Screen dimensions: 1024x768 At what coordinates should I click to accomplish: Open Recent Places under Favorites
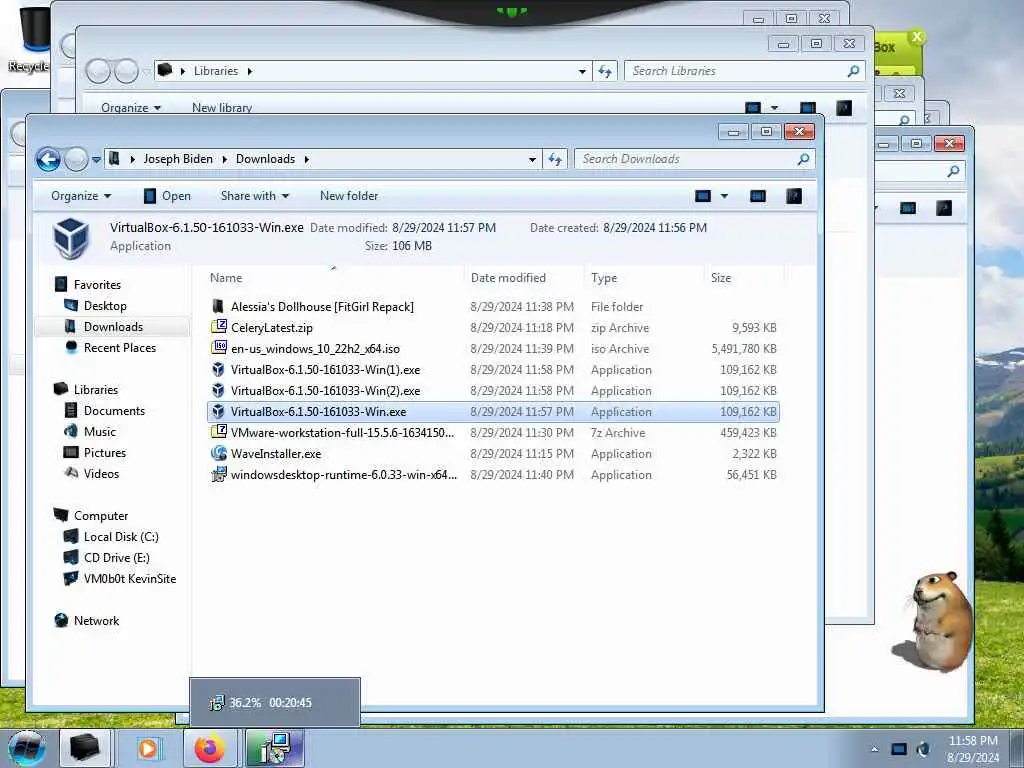[120, 348]
